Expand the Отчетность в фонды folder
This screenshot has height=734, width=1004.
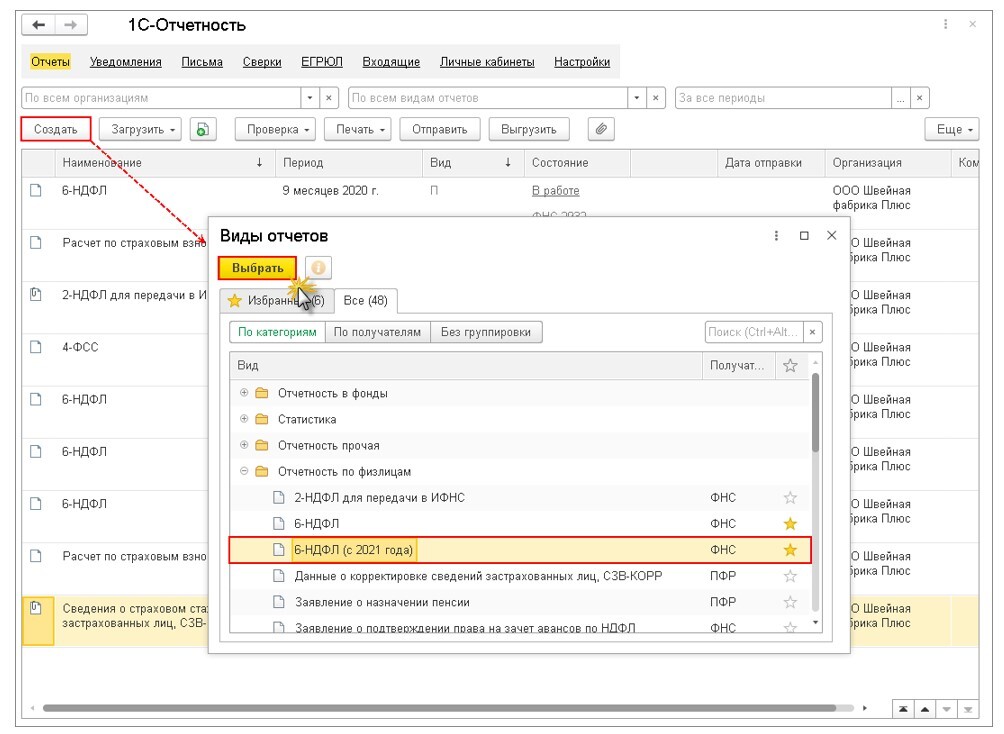(x=244, y=393)
